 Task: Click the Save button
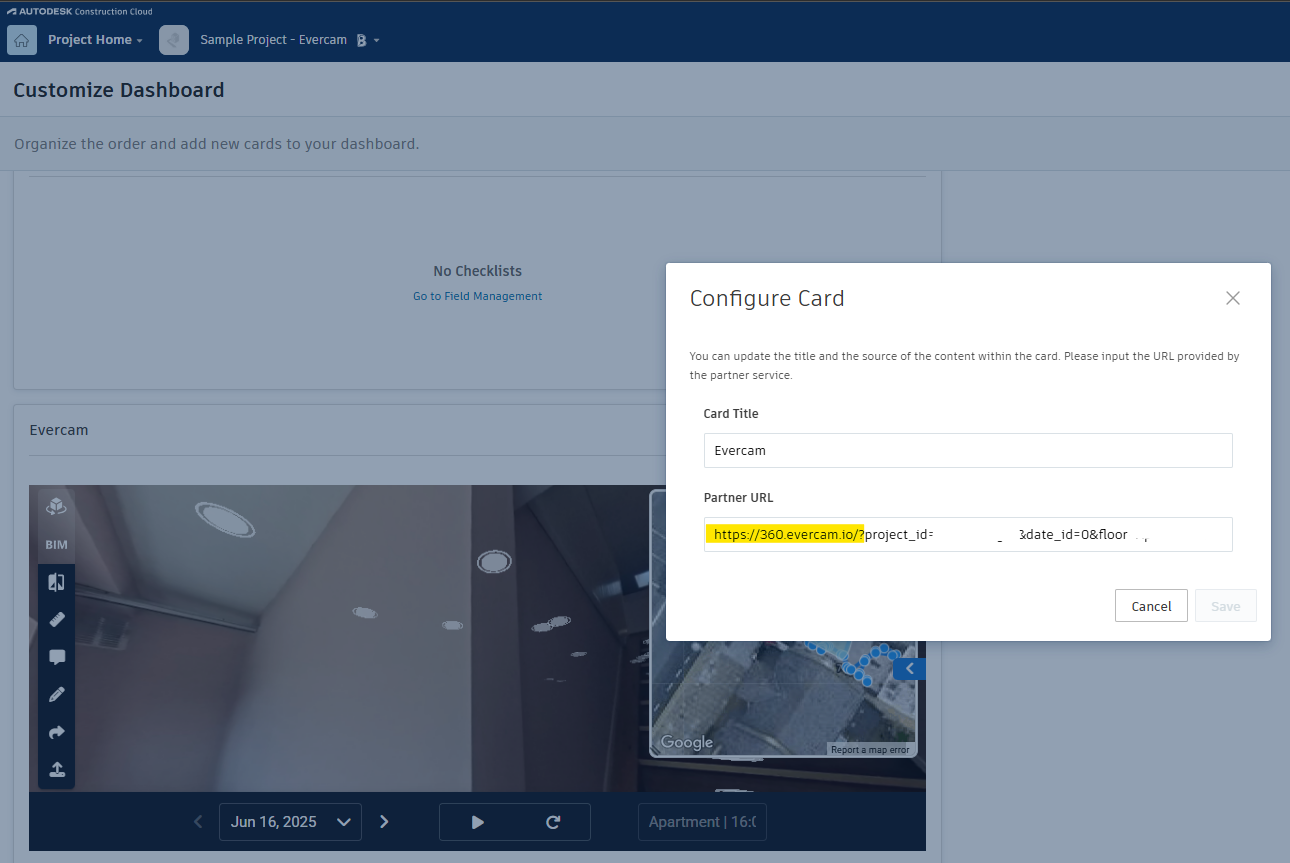pyautogui.click(x=1226, y=606)
